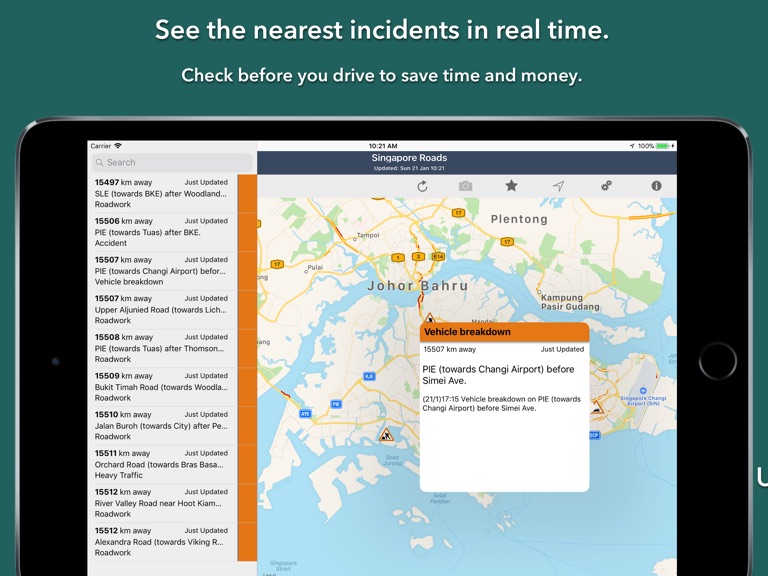
Task: Click the Pulai map label
Action: pyautogui.click(x=315, y=267)
